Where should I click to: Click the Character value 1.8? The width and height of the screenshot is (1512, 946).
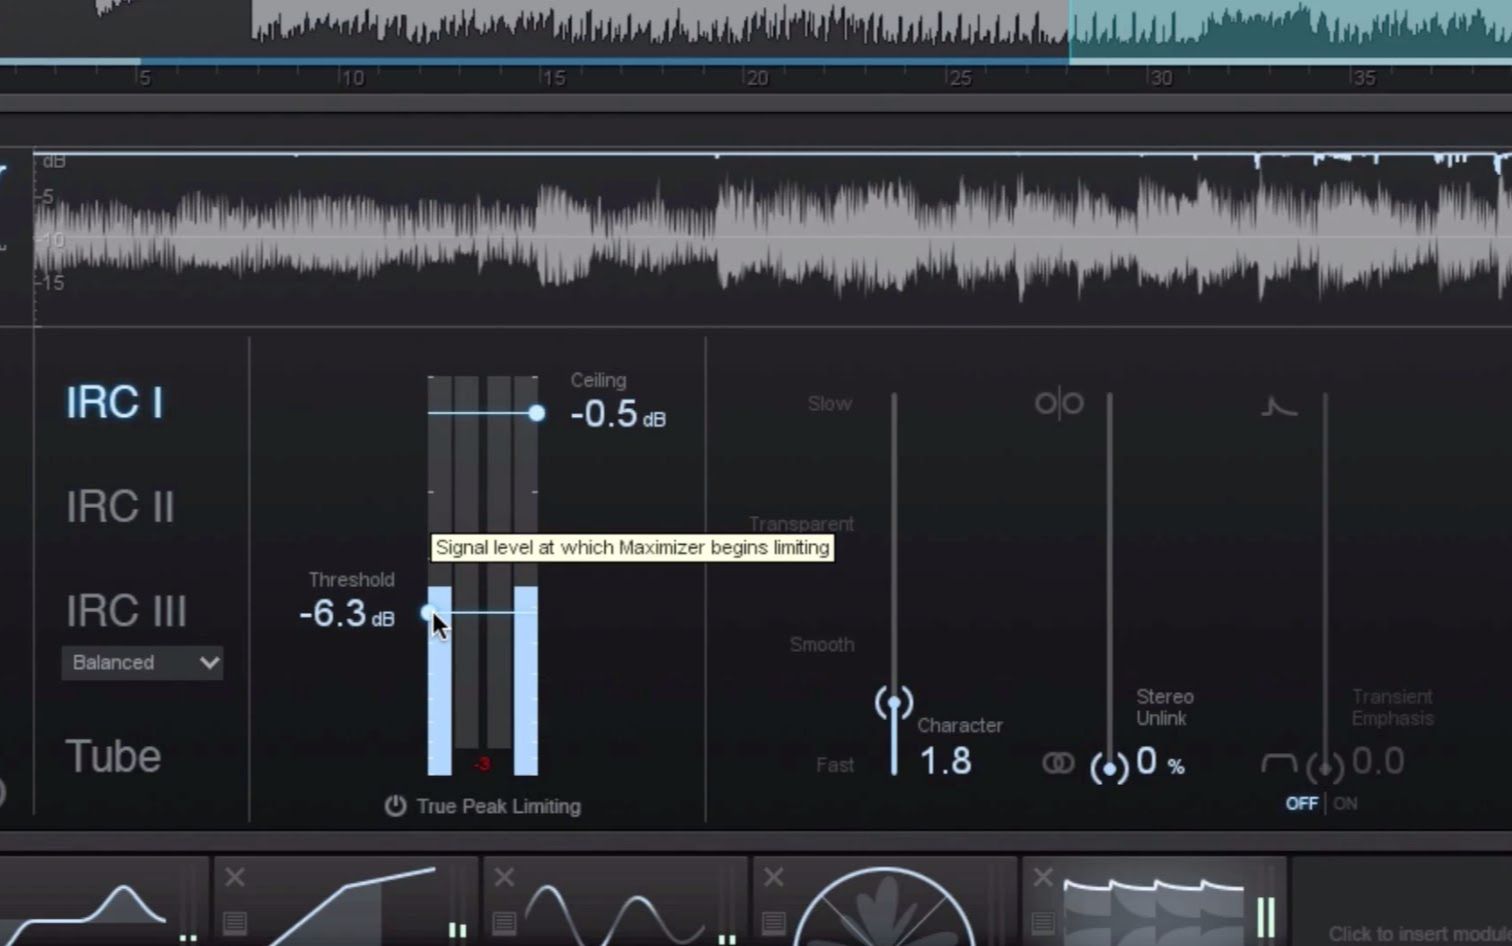click(945, 761)
